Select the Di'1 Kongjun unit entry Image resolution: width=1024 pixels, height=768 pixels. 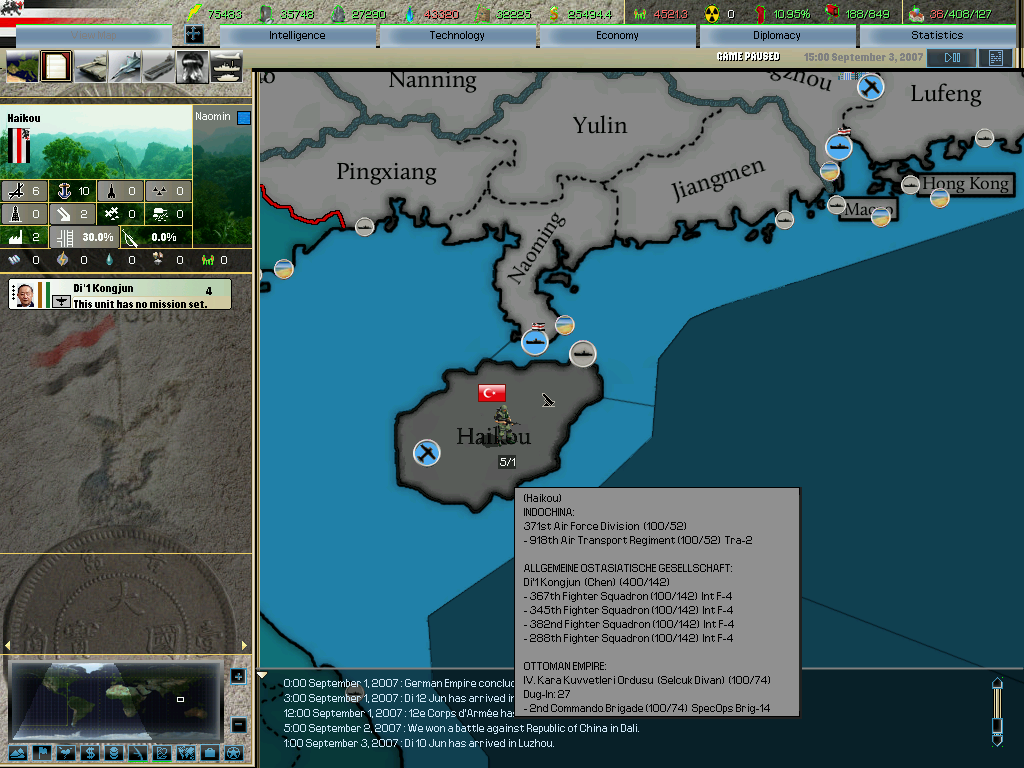click(x=120, y=295)
